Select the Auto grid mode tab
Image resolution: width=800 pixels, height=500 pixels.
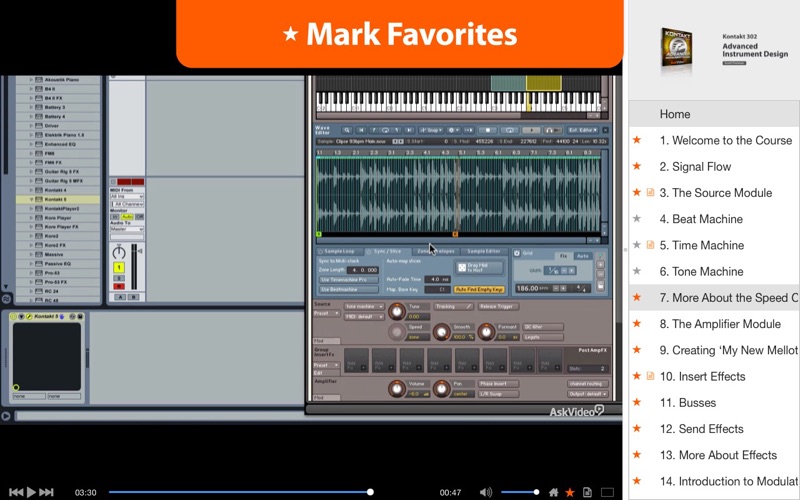pos(583,256)
